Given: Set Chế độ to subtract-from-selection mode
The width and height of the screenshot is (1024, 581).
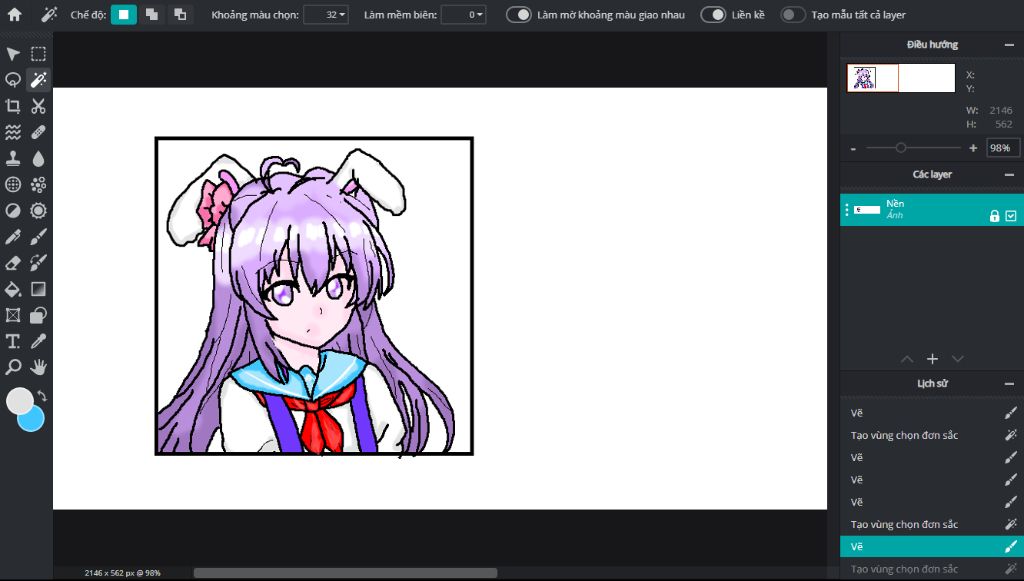Looking at the screenshot, I should (180, 14).
